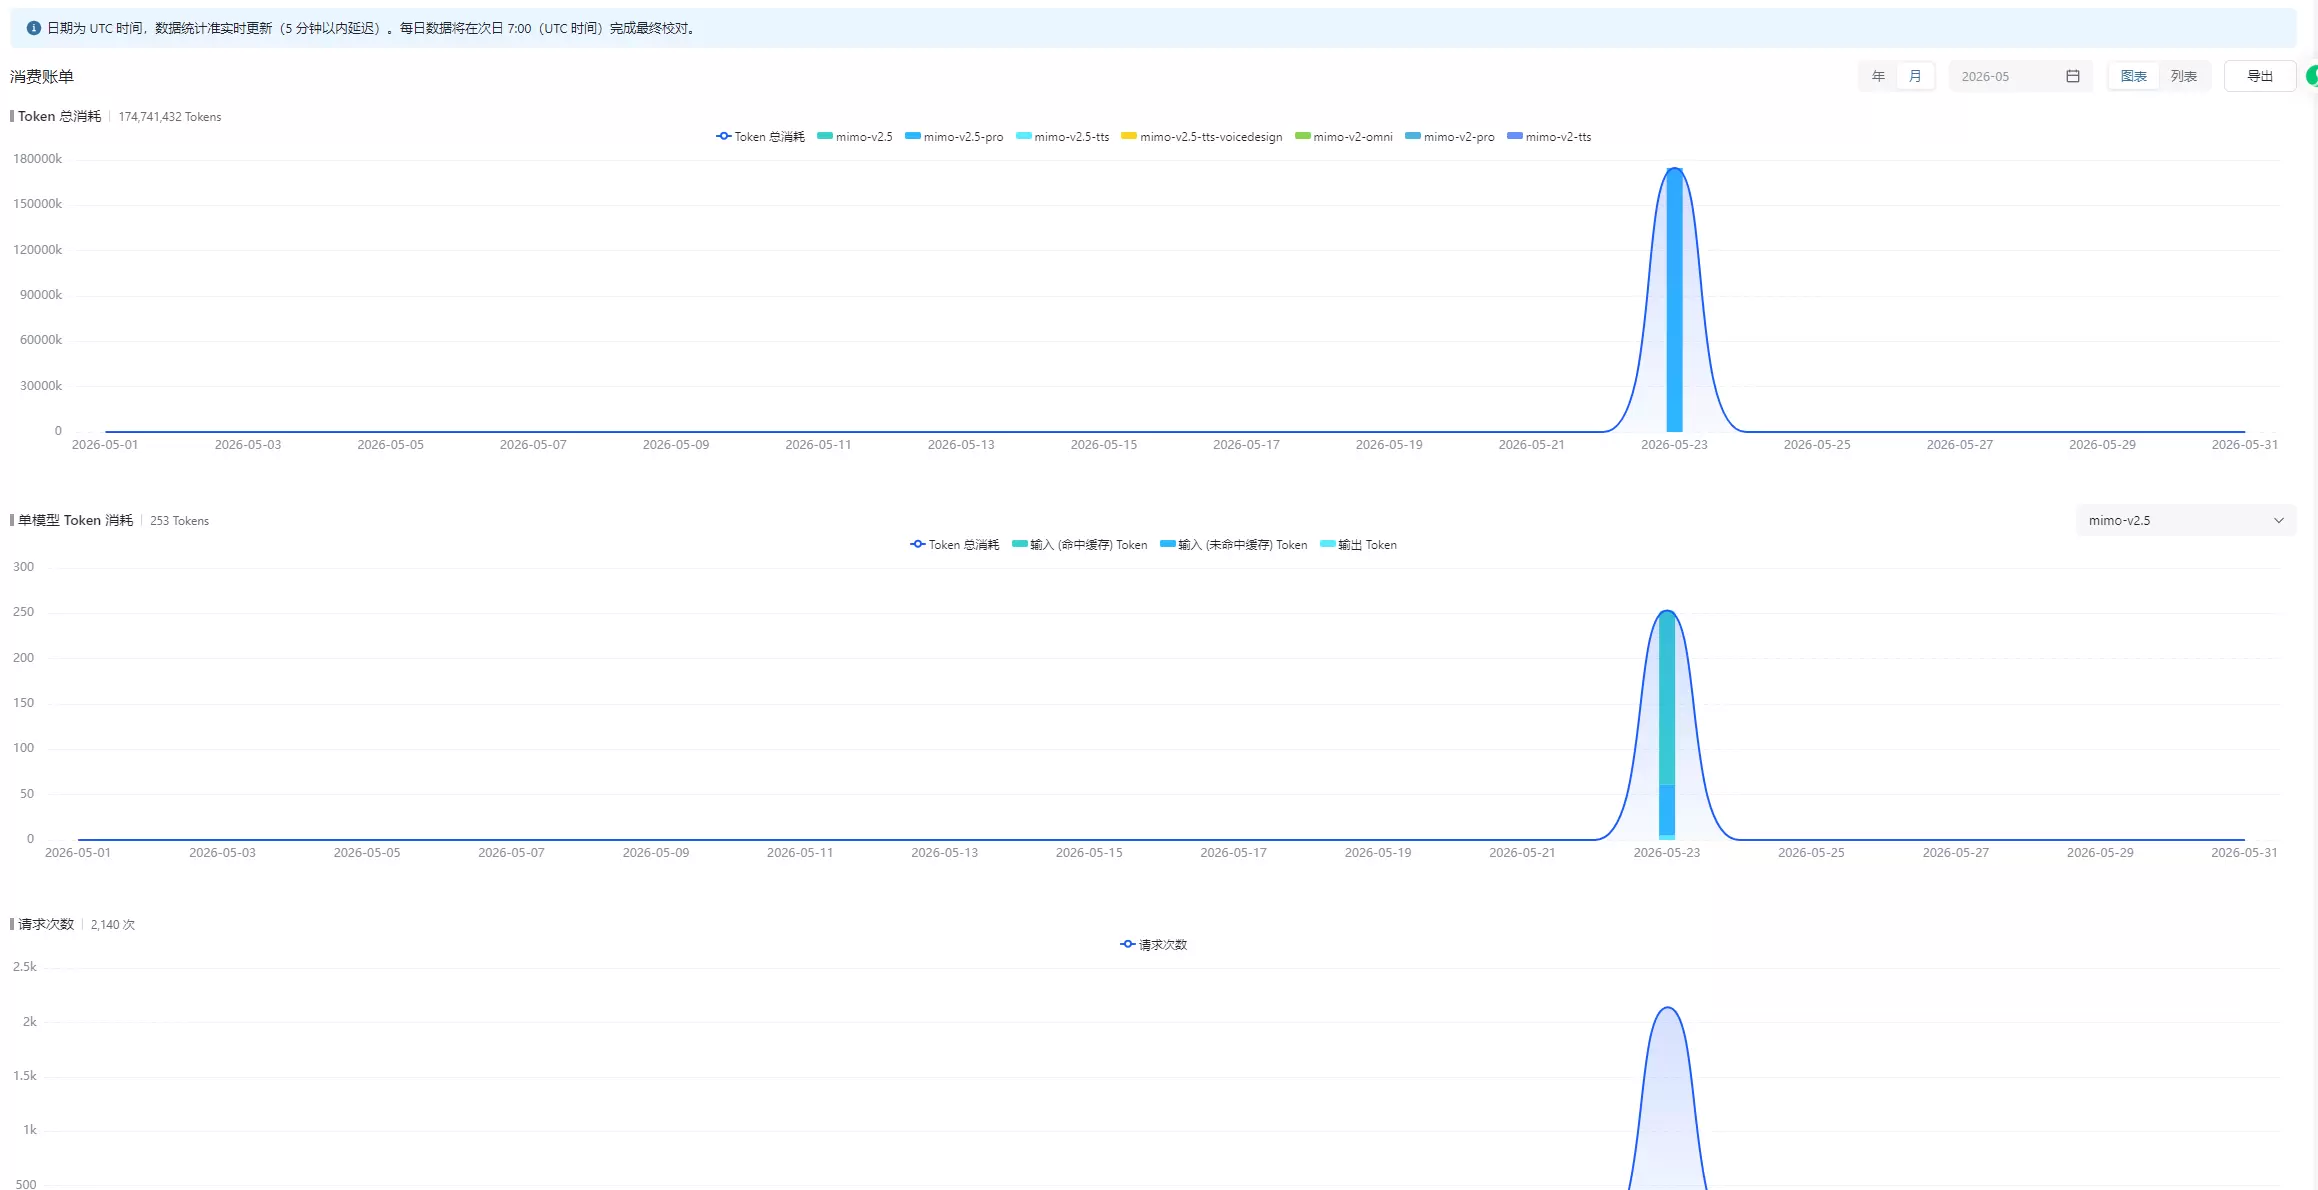Image resolution: width=2318 pixels, height=1190 pixels.
Task: Toggle the mimo-v2.5 legend series
Action: pos(854,137)
